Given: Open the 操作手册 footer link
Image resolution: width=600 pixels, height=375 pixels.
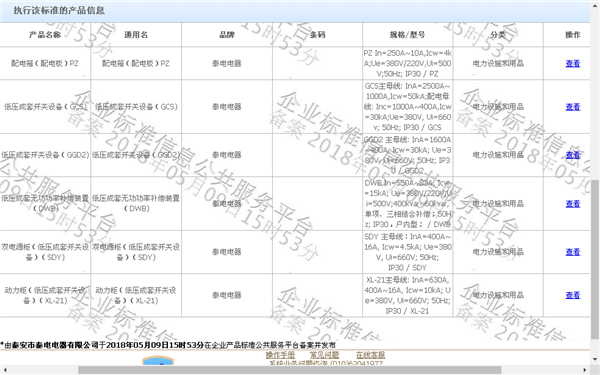Looking at the screenshot, I should point(280,355).
